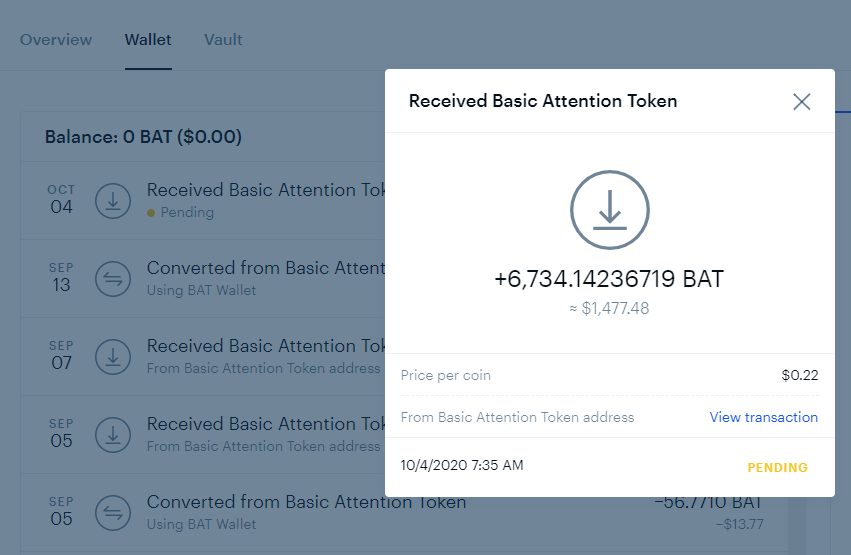Open the Vault tab

223,40
